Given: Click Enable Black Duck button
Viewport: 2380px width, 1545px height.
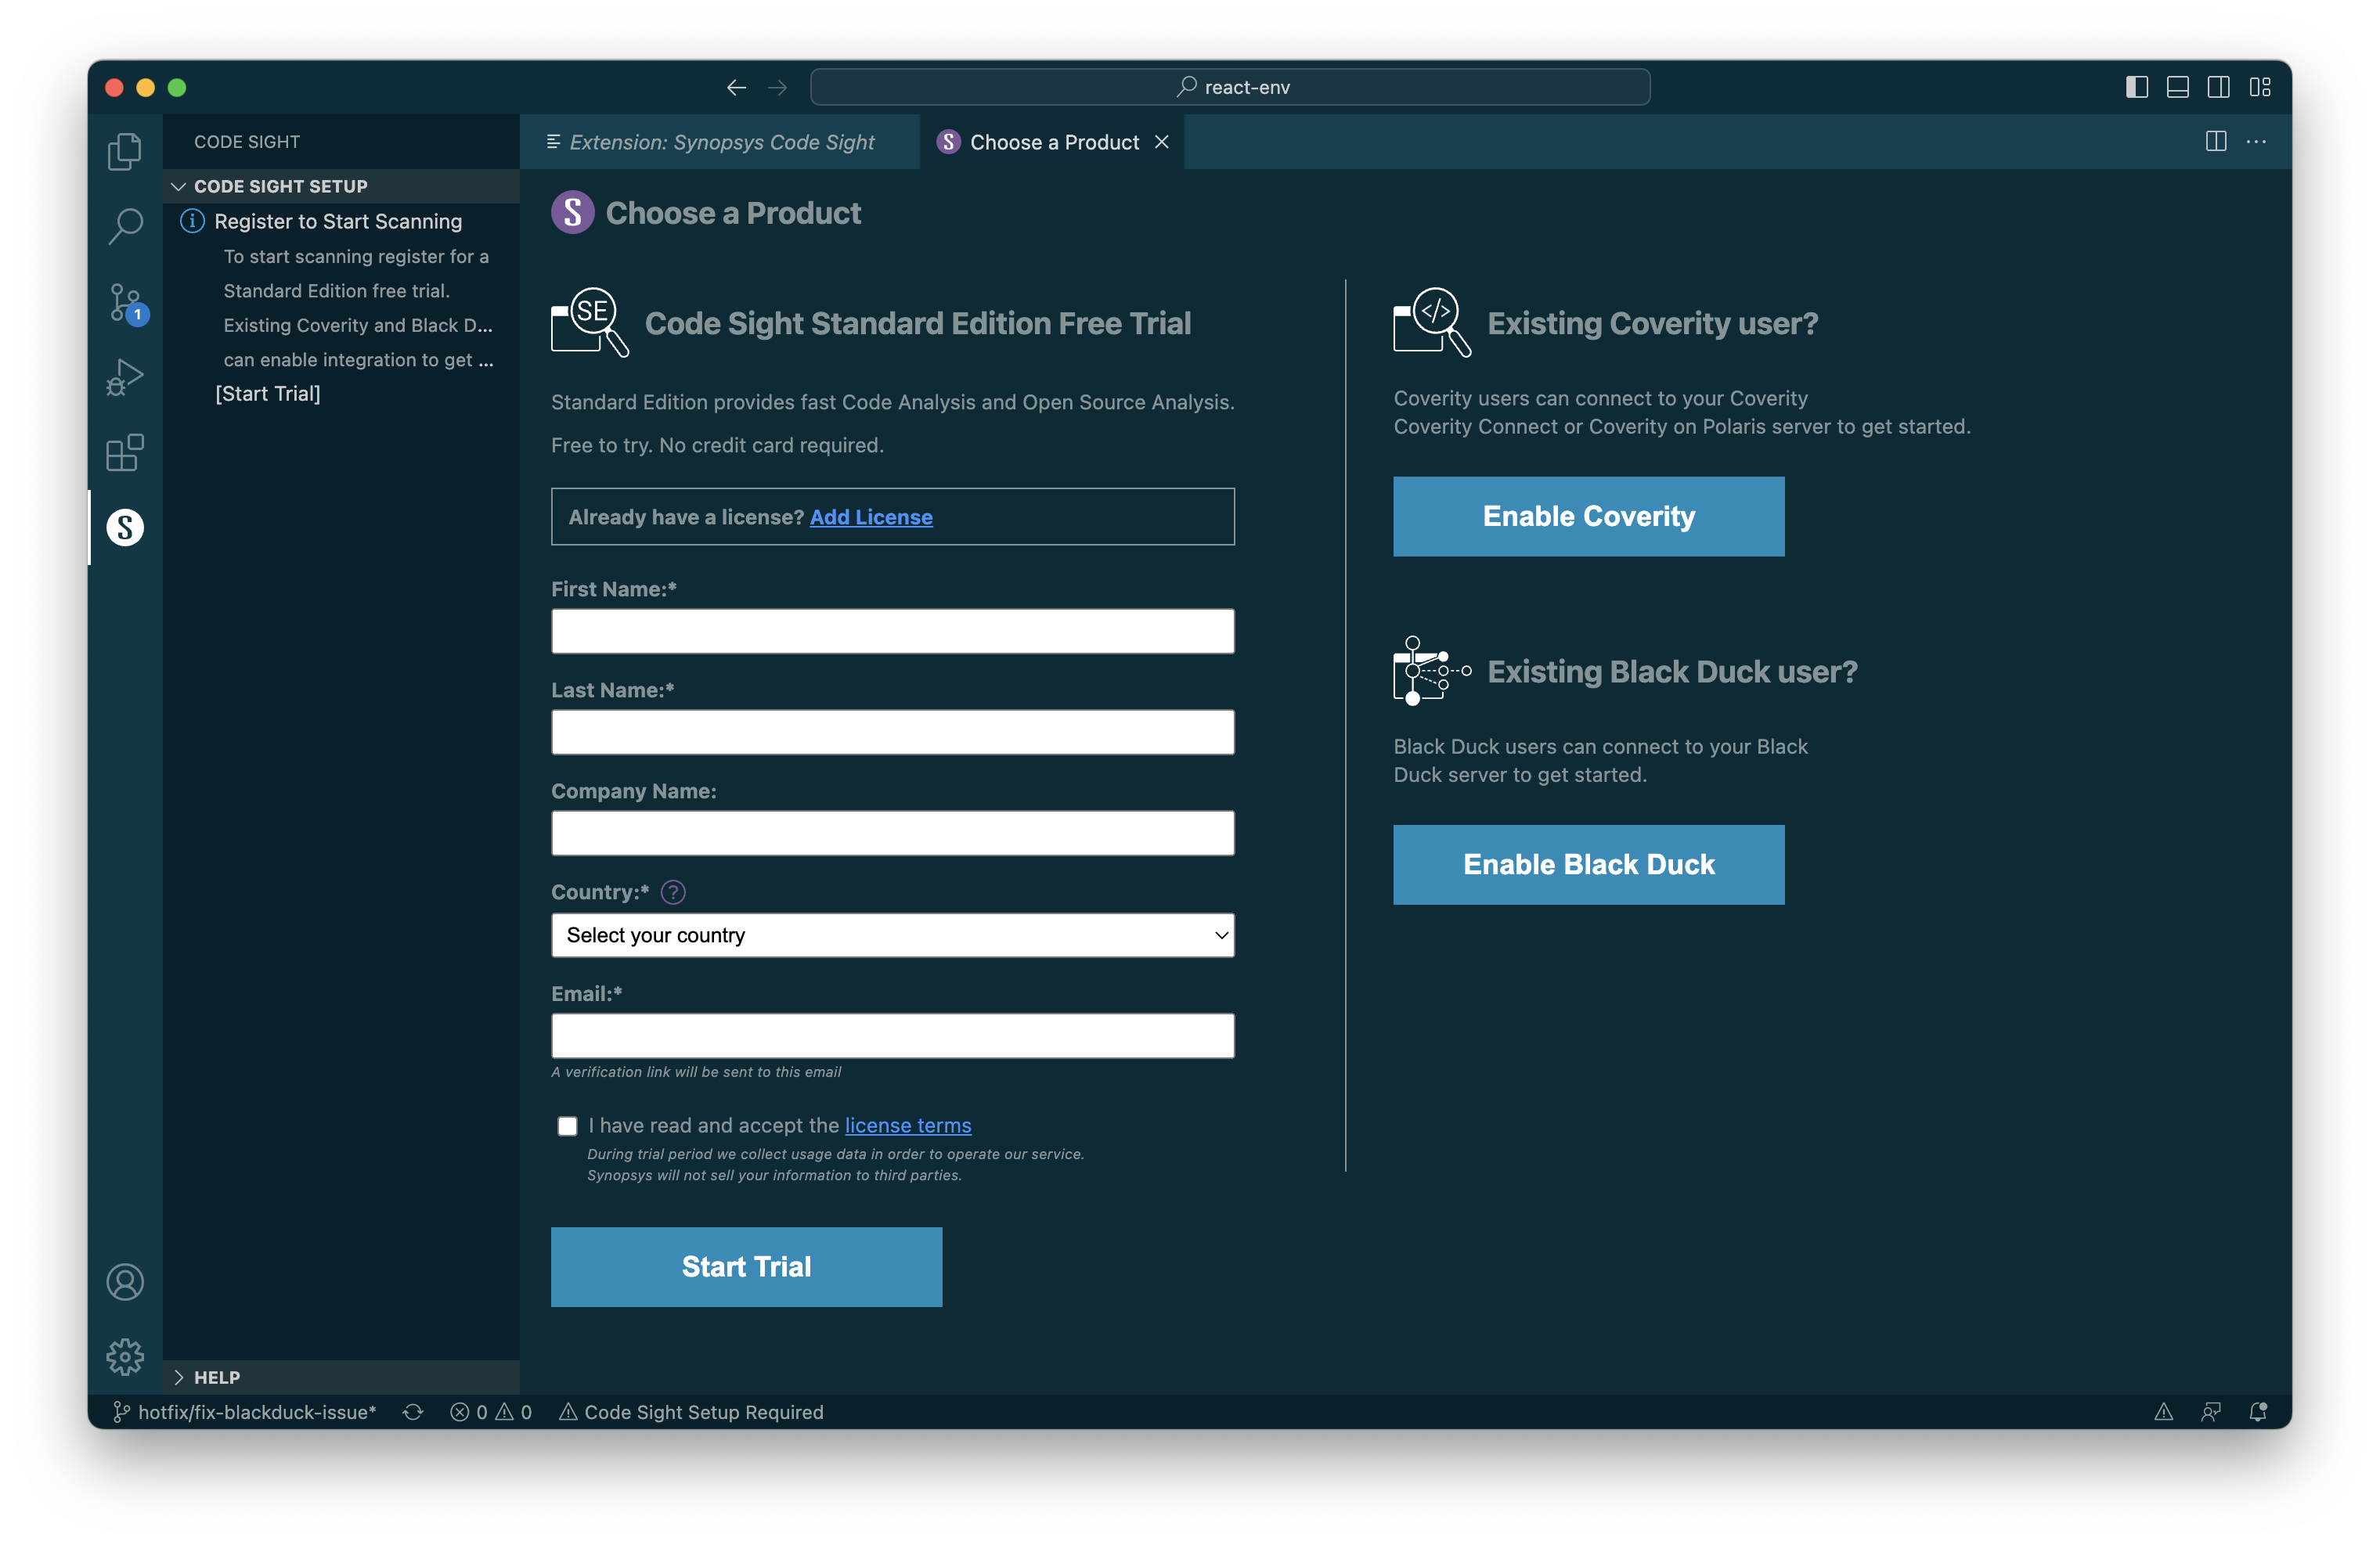Looking at the screenshot, I should 1588,864.
